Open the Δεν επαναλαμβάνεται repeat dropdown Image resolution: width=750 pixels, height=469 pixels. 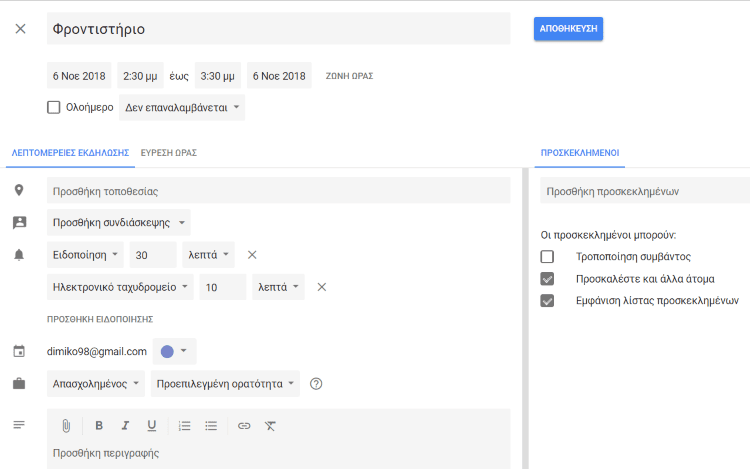click(x=182, y=108)
